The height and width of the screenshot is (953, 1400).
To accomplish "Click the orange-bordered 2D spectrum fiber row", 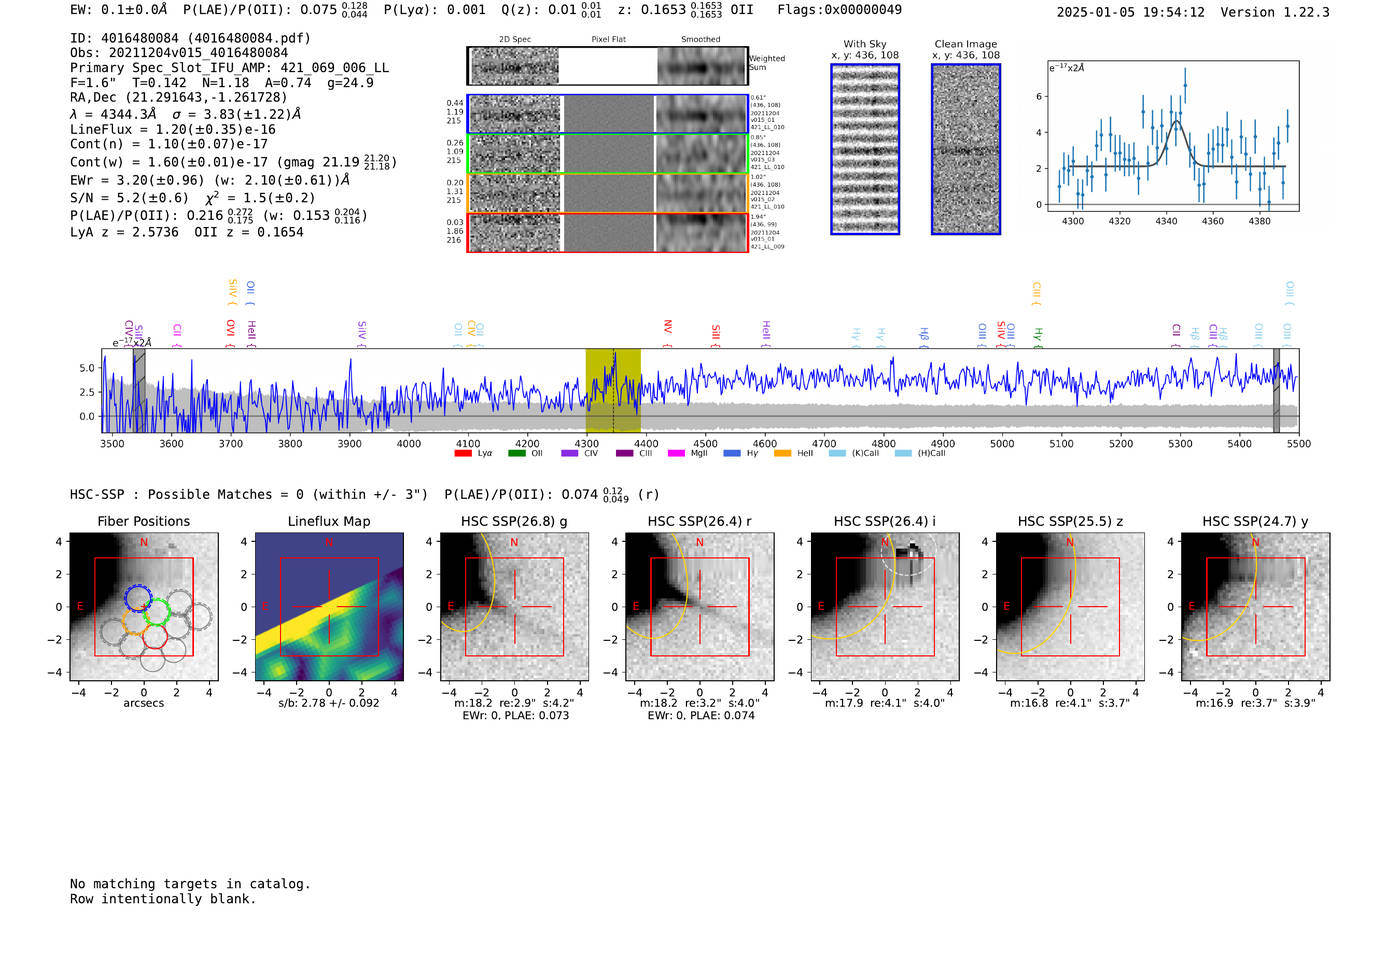I will (x=608, y=193).
